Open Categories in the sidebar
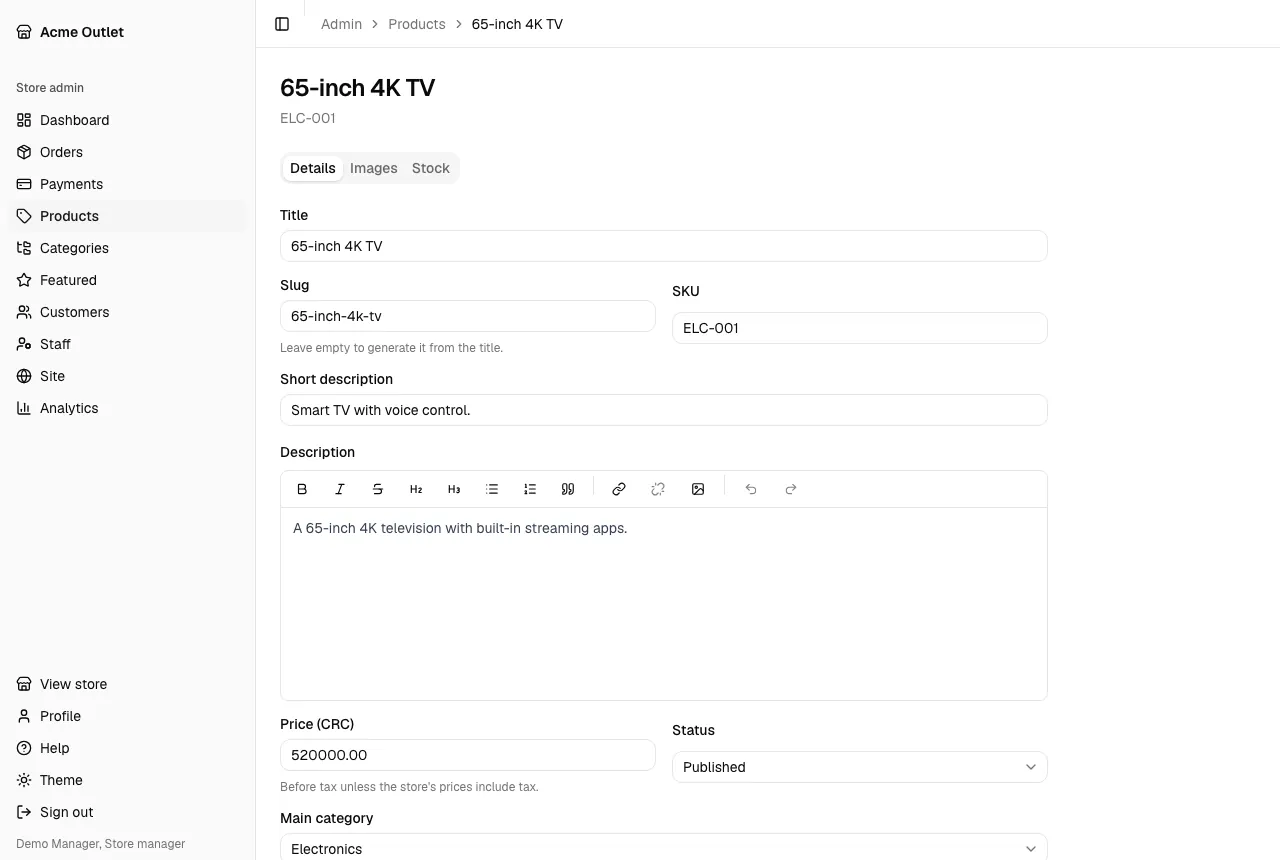The image size is (1280, 860). [x=127, y=248]
